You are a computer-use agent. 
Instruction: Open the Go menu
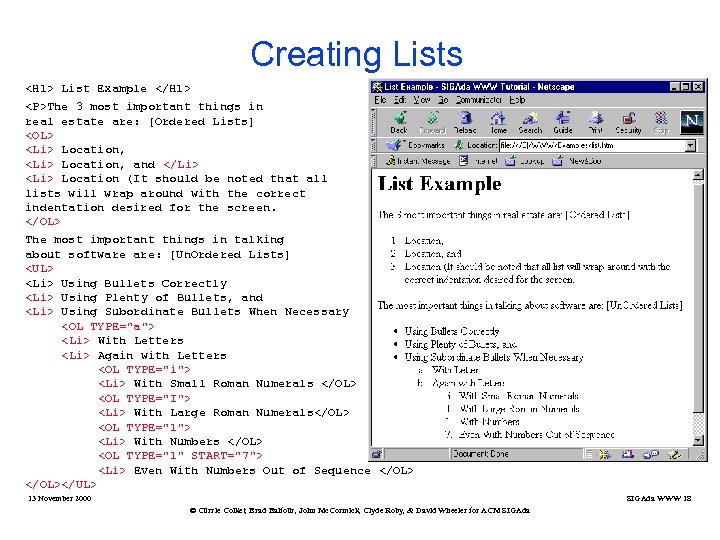pos(443,100)
